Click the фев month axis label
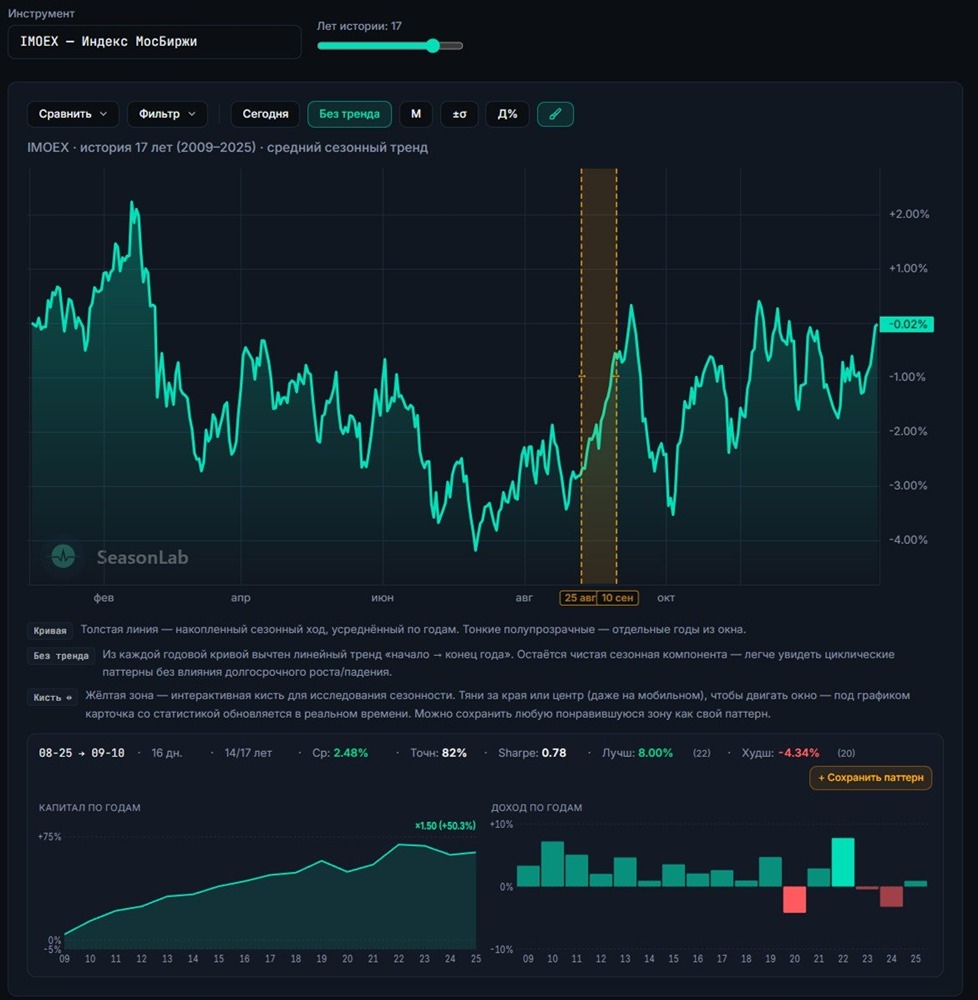 coord(104,598)
